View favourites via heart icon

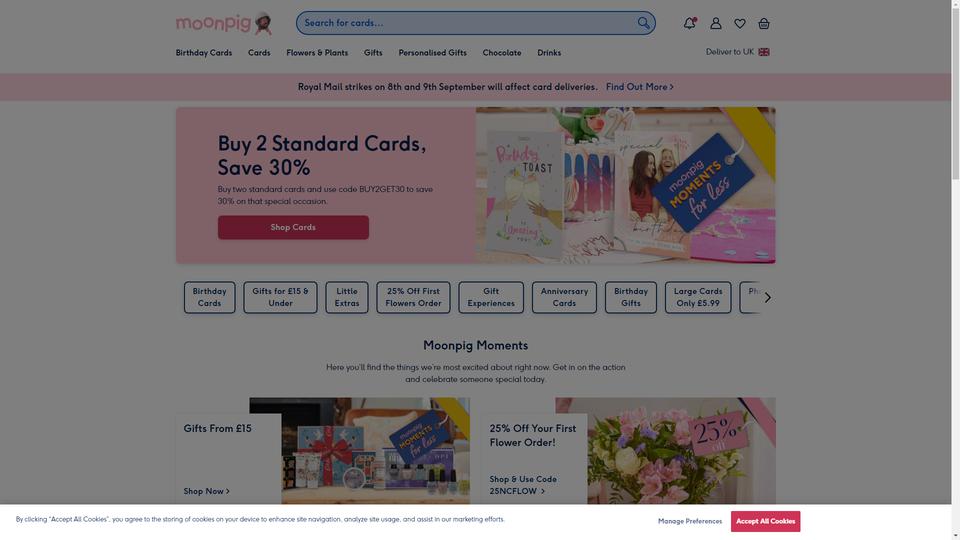[x=740, y=23]
